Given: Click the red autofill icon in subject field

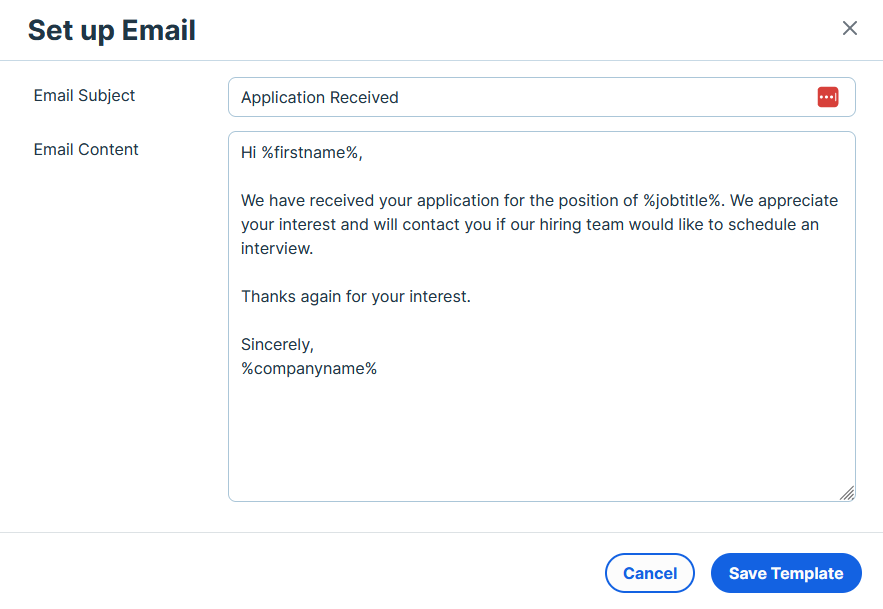Looking at the screenshot, I should (828, 97).
